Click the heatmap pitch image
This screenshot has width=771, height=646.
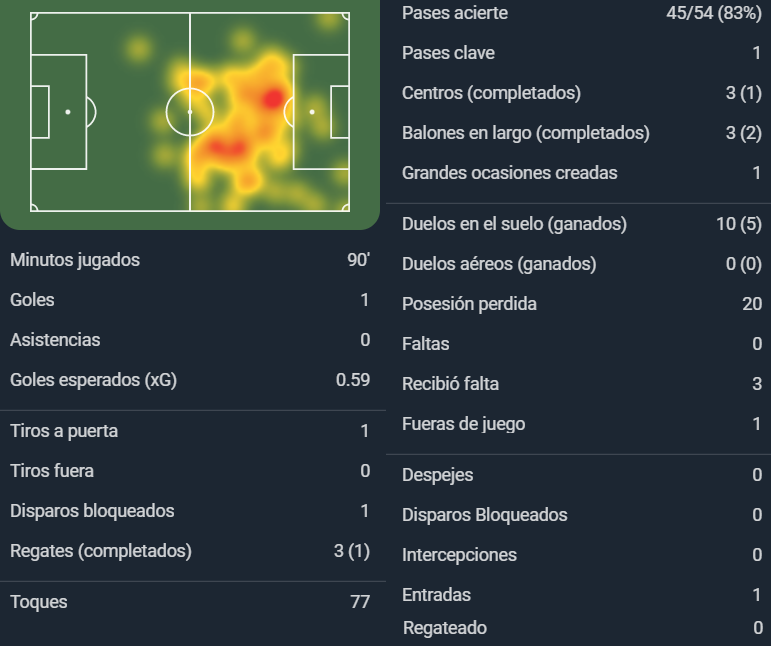click(x=190, y=112)
